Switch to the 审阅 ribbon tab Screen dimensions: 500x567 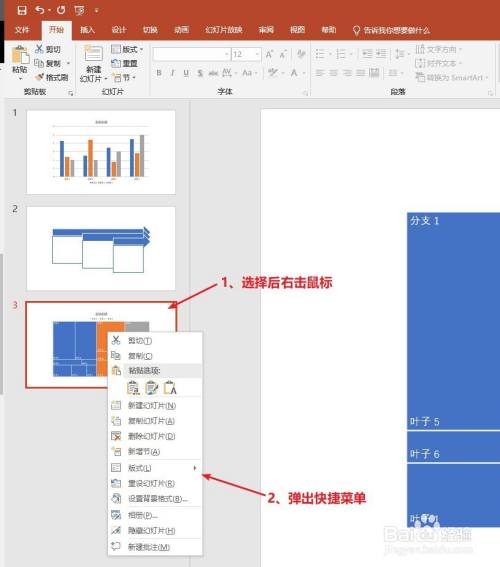click(266, 30)
